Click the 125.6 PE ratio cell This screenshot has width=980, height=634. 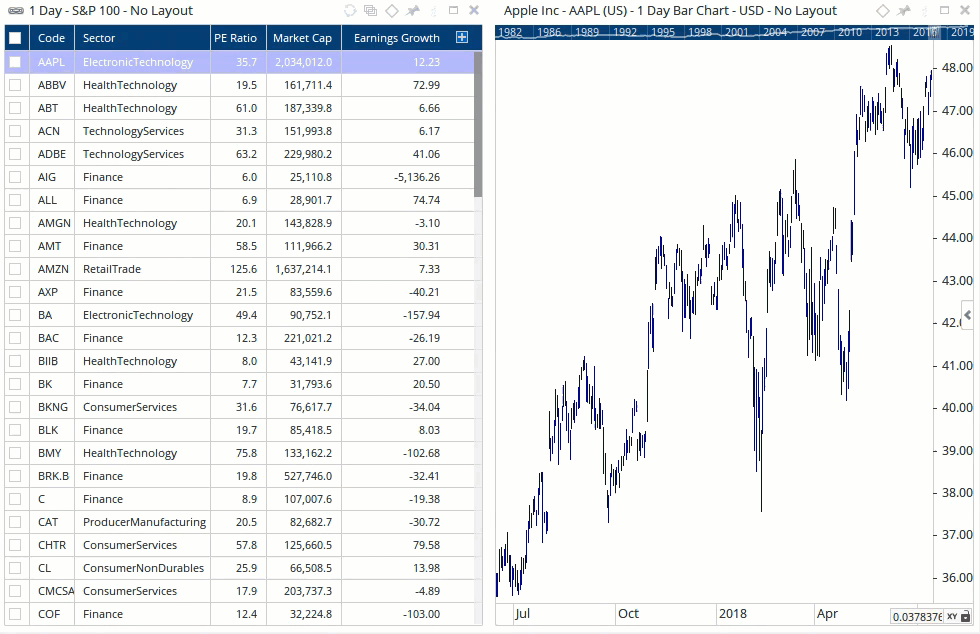pyautogui.click(x=238, y=269)
